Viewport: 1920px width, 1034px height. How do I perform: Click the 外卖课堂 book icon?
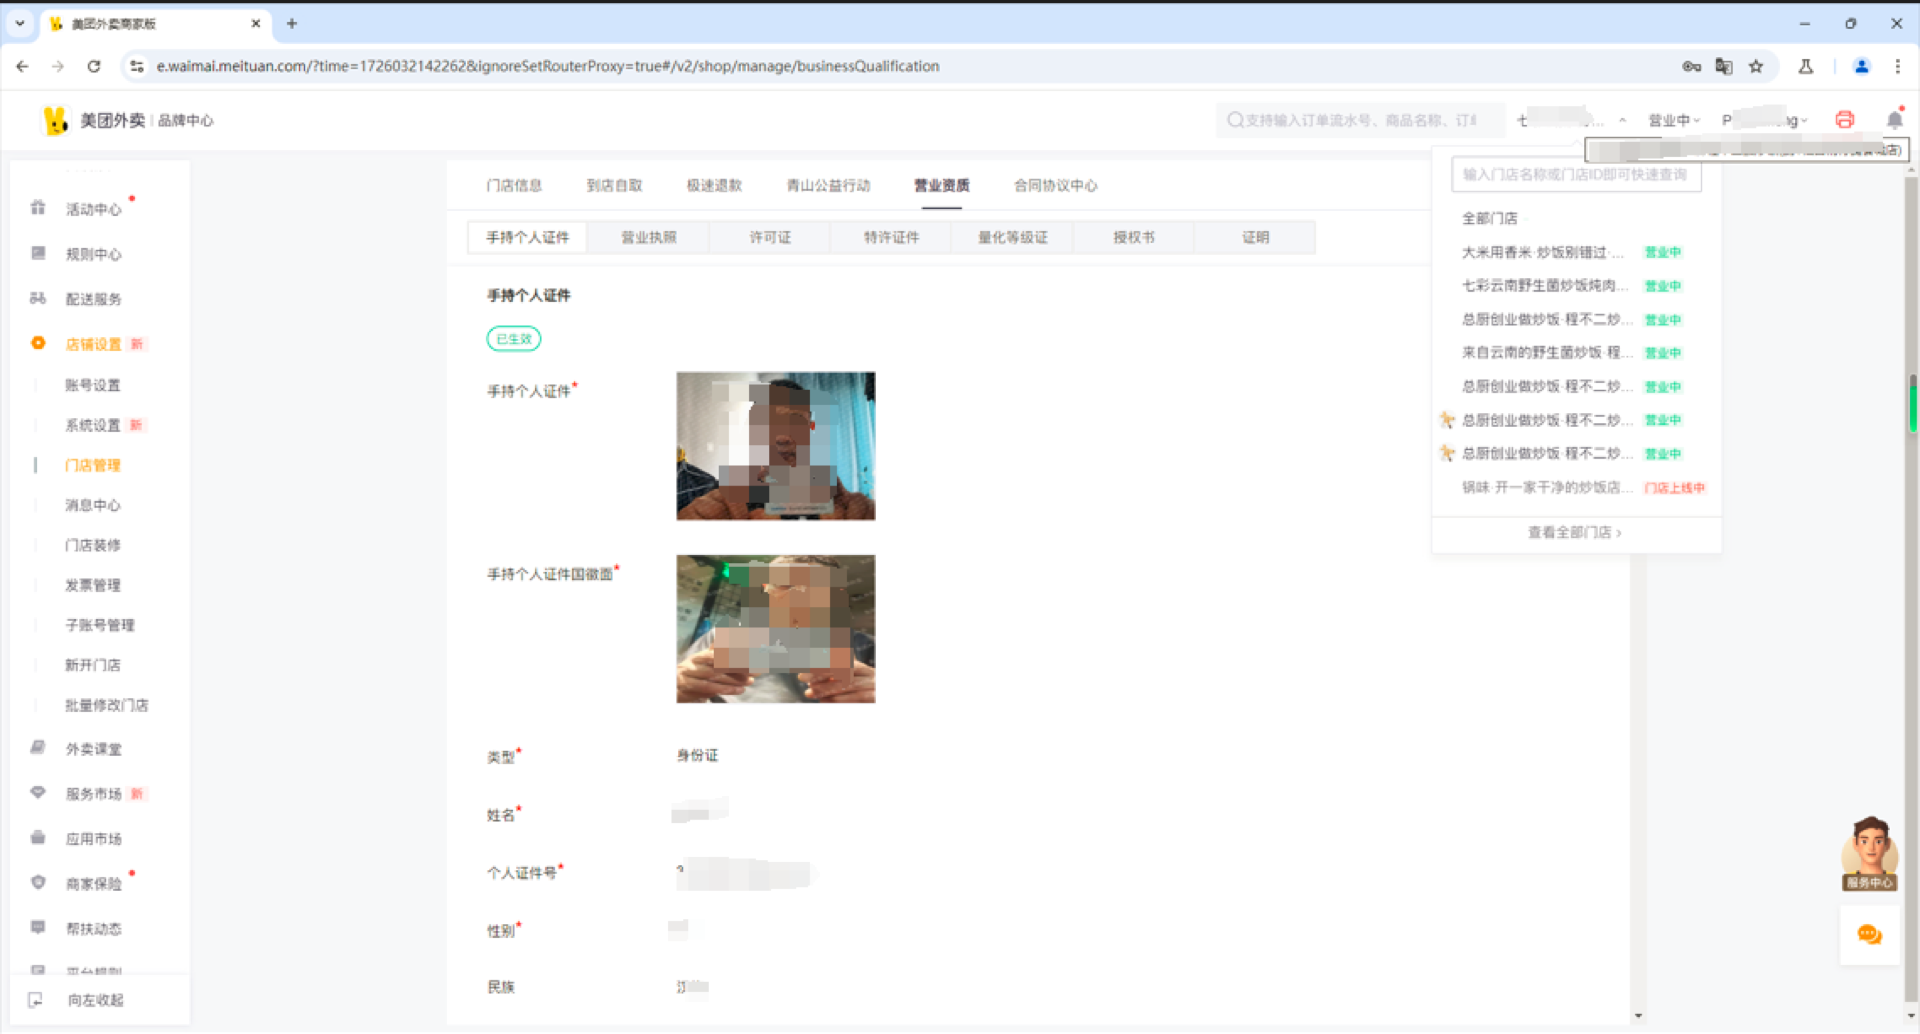[38, 748]
